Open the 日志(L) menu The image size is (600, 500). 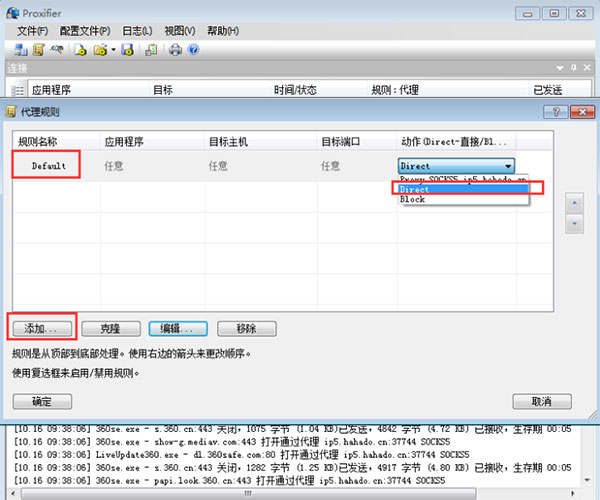point(138,30)
